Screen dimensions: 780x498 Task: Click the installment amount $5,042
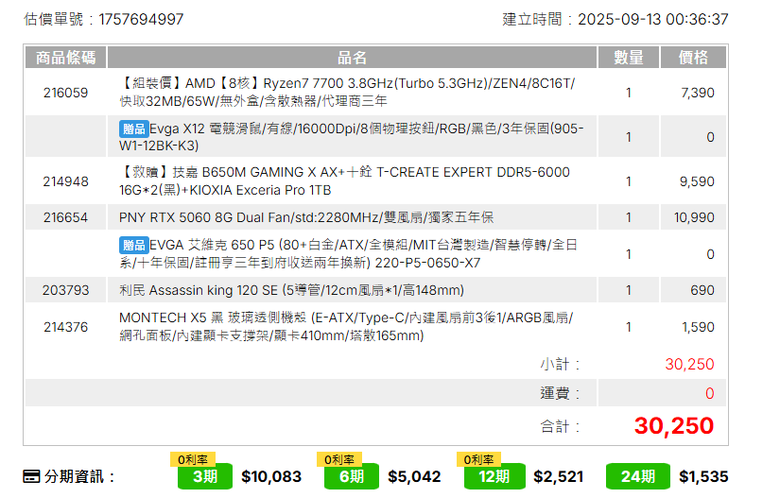[x=414, y=477]
